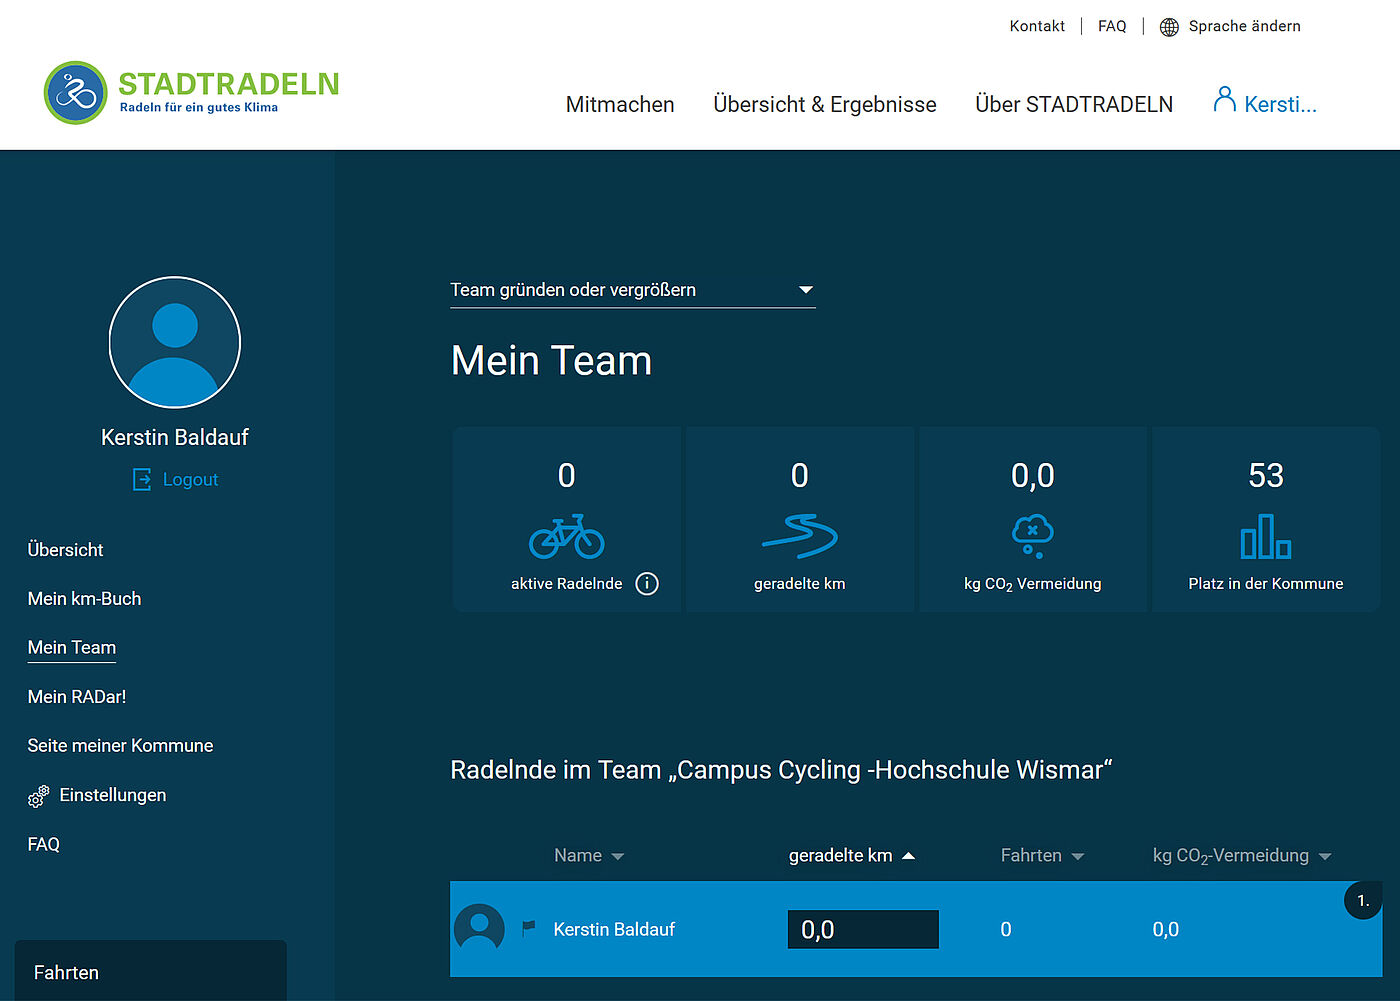Click the gears icon next to Einstellungen
Screen dimensions: 1400x1001
click(x=38, y=796)
